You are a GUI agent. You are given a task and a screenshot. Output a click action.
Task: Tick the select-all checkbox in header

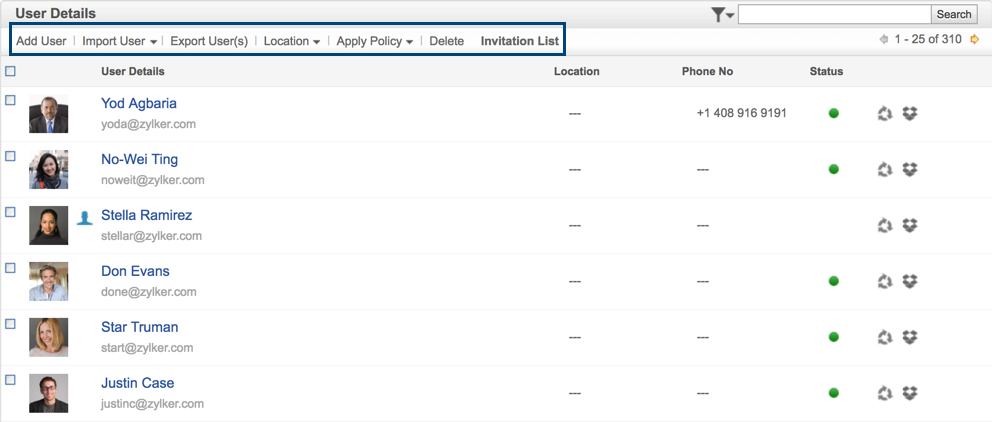(10, 71)
